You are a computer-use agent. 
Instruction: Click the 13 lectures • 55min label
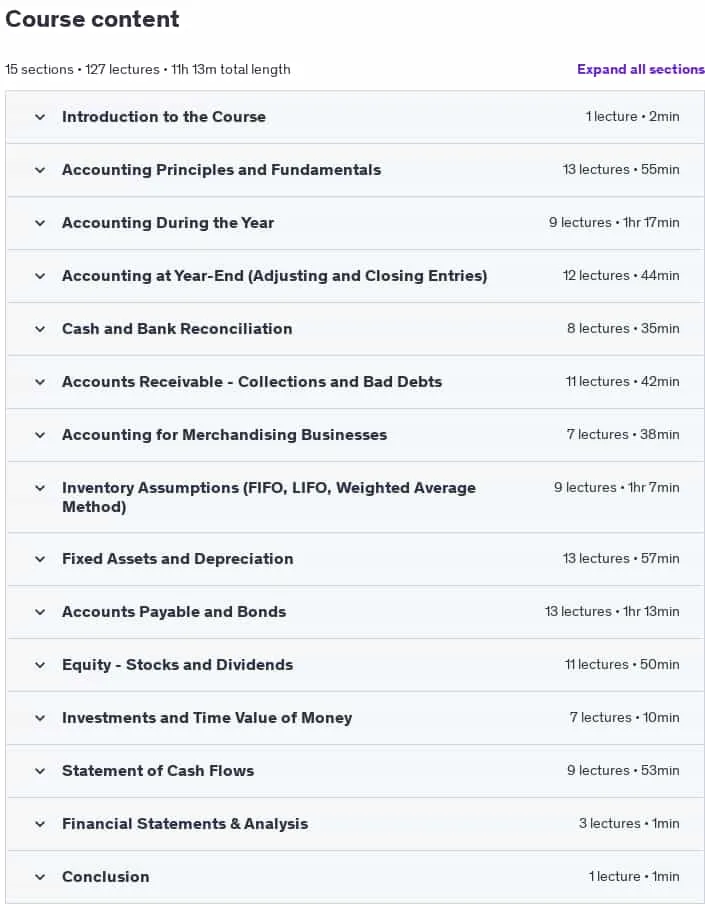point(621,170)
